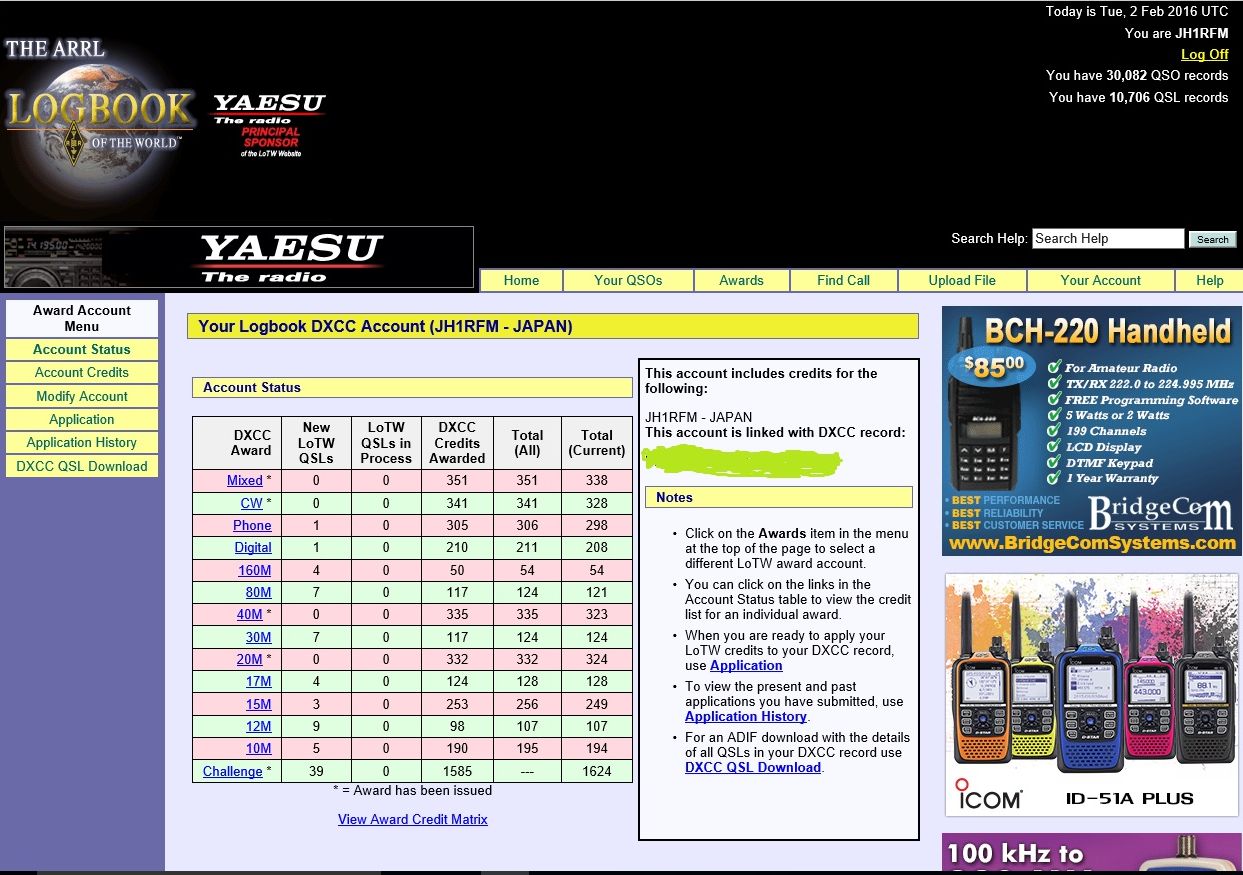Screen dimensions: 1243x875
Task: Switch to the Find Call tab
Action: coord(843,280)
